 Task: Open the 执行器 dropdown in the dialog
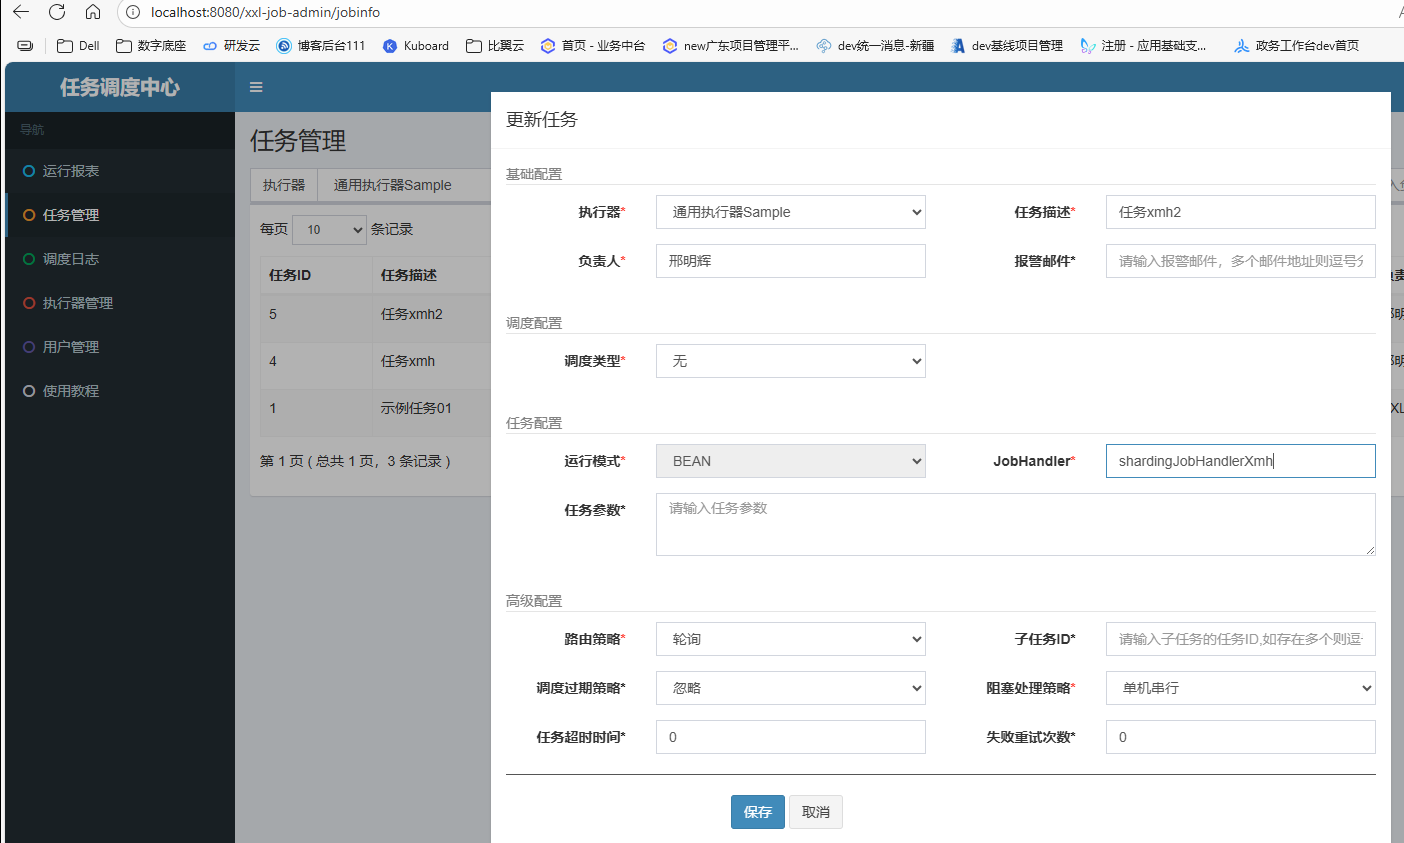point(790,212)
